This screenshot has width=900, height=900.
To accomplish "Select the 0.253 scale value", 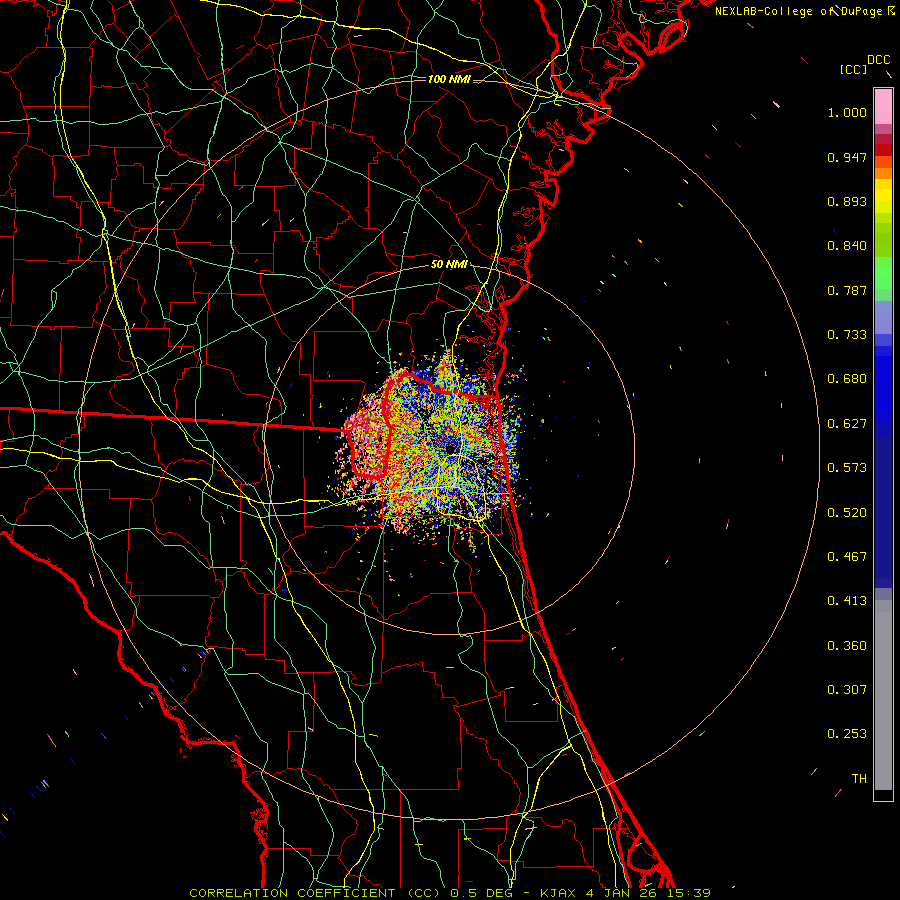I will [847, 734].
